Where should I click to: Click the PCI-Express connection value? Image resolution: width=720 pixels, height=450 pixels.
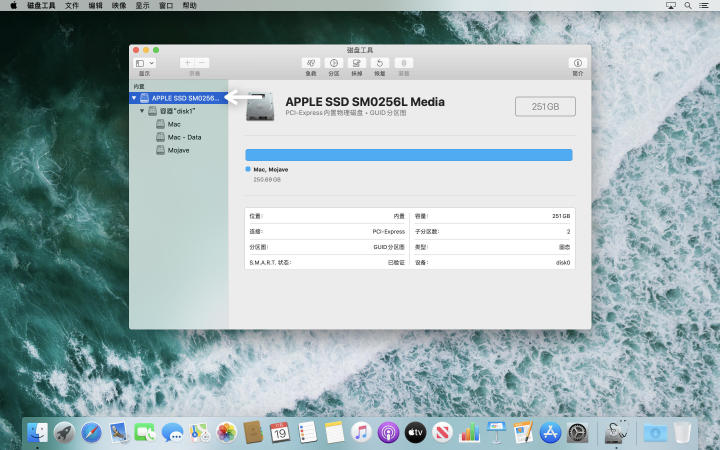pyautogui.click(x=388, y=231)
